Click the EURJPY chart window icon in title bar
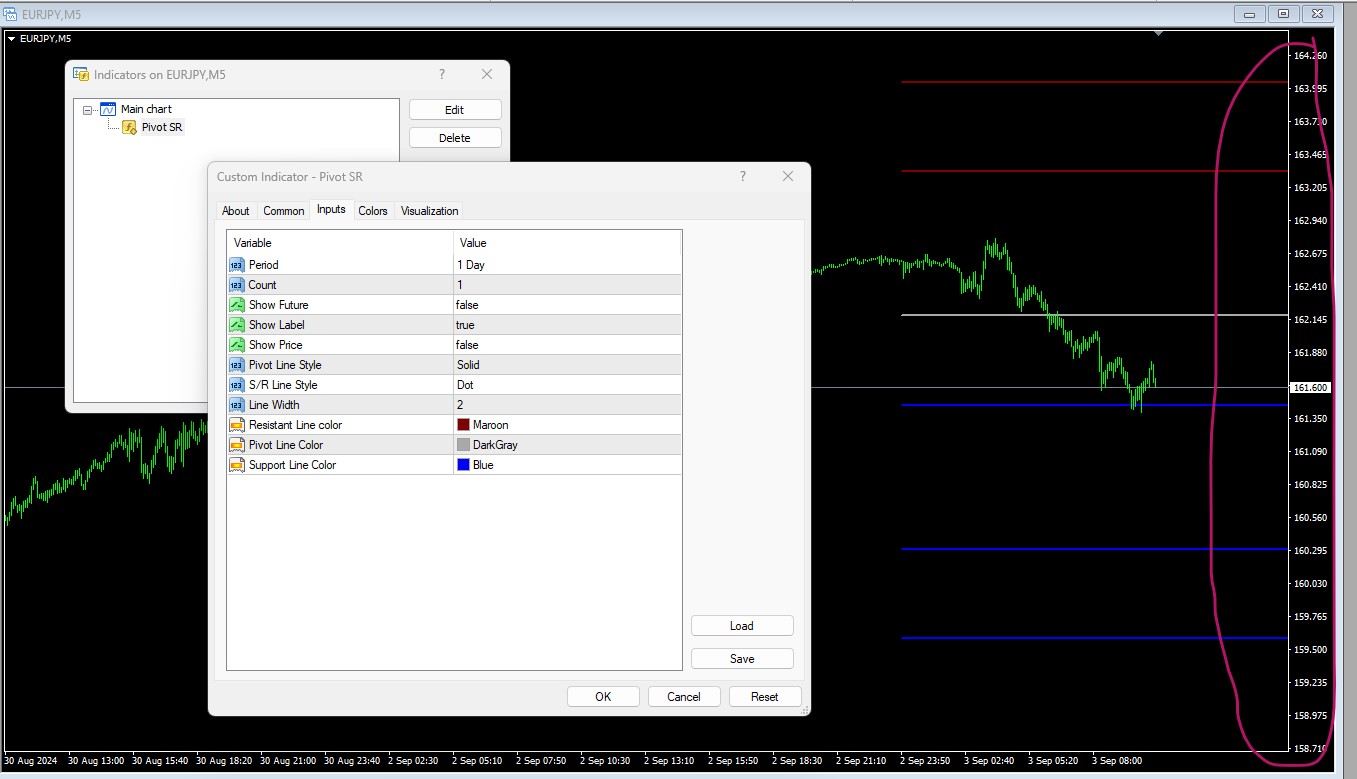1357x779 pixels. coord(10,14)
